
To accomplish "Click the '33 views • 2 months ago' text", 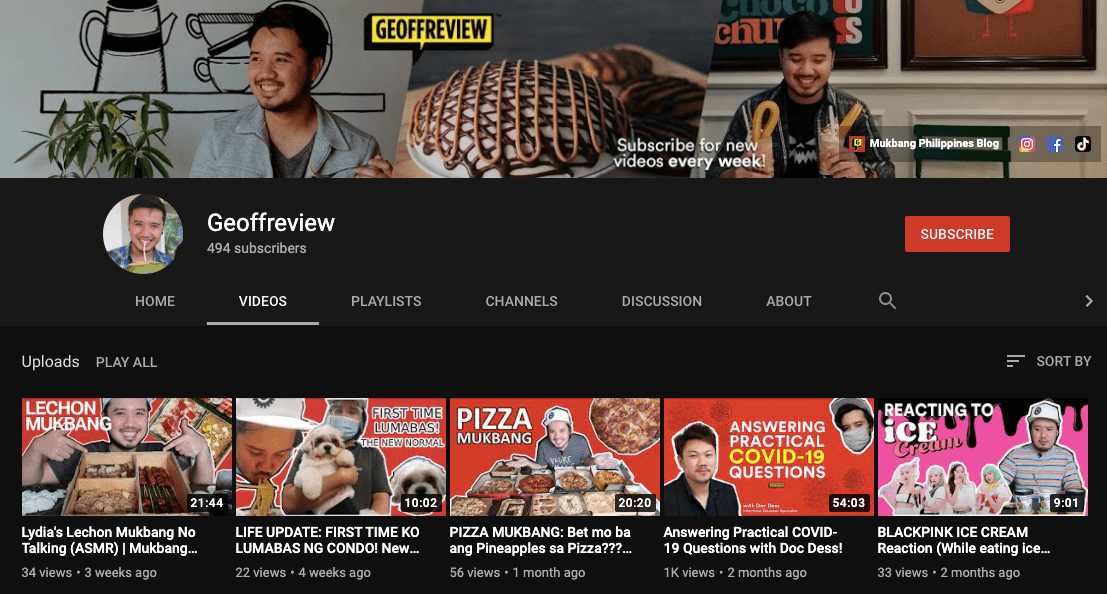I will coord(949,573).
